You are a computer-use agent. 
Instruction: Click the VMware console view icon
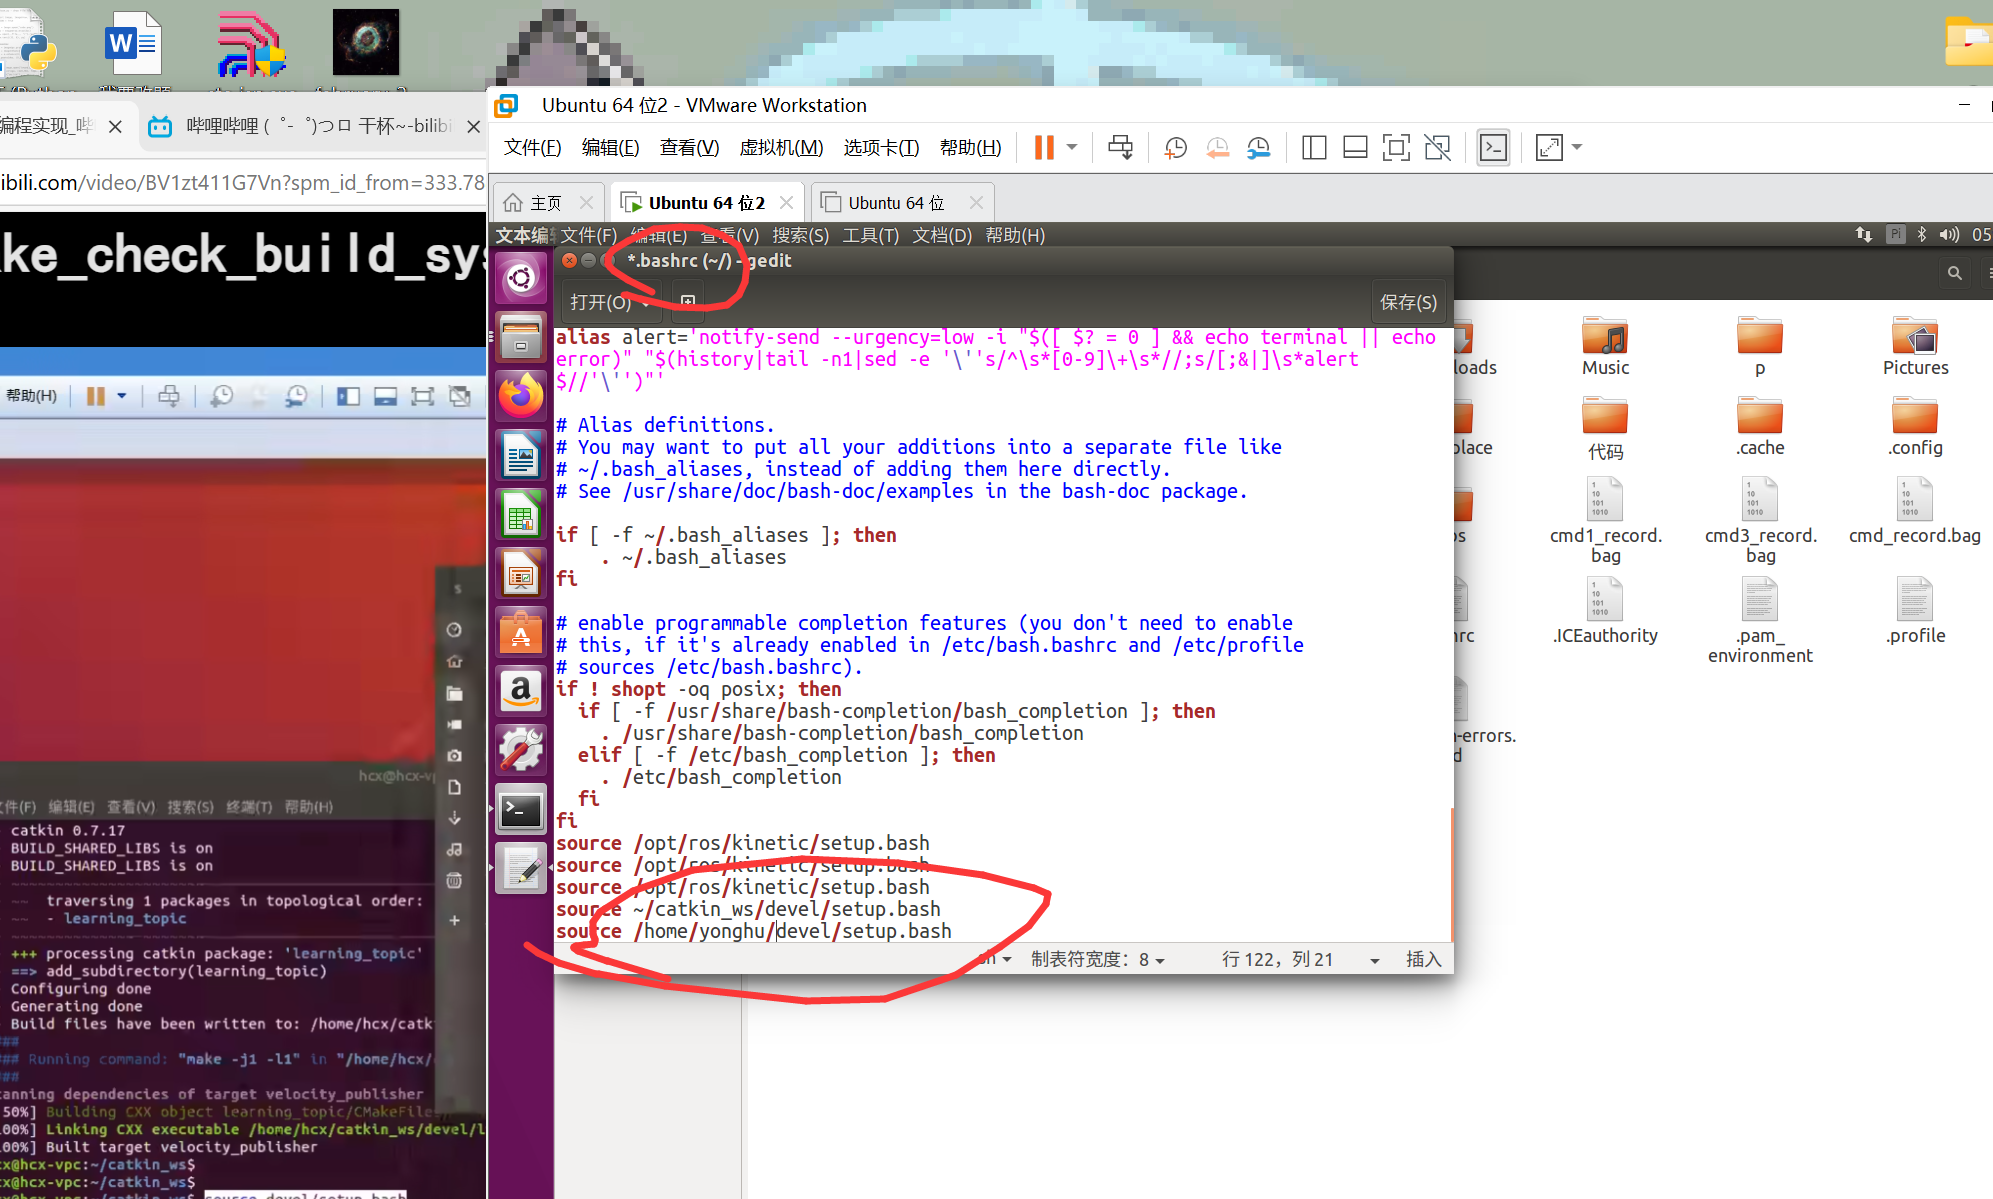coord(1493,148)
